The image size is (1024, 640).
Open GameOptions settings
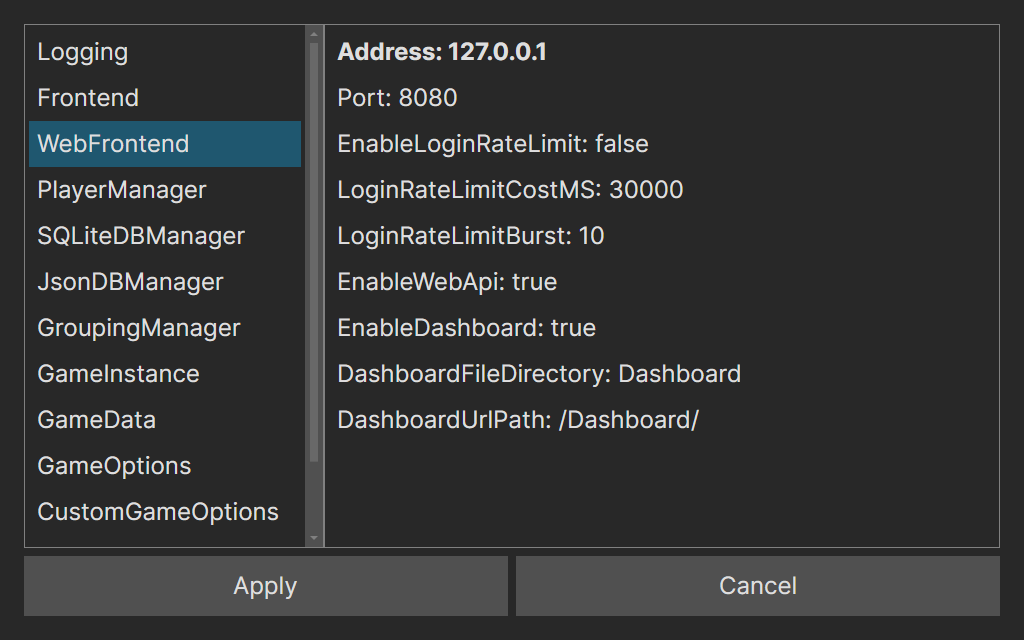[114, 466]
